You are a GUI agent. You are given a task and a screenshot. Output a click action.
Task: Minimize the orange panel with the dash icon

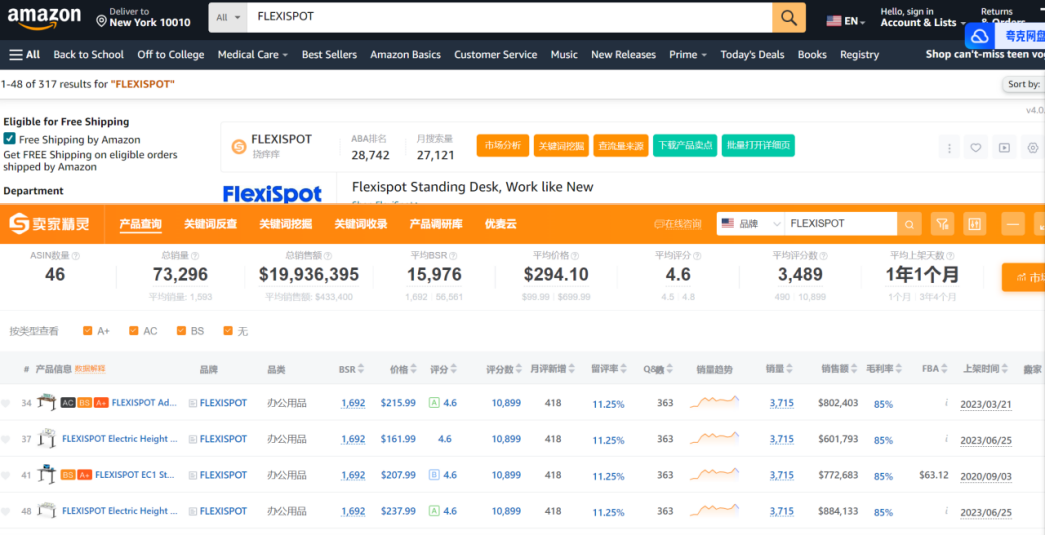pyautogui.click(x=1013, y=224)
